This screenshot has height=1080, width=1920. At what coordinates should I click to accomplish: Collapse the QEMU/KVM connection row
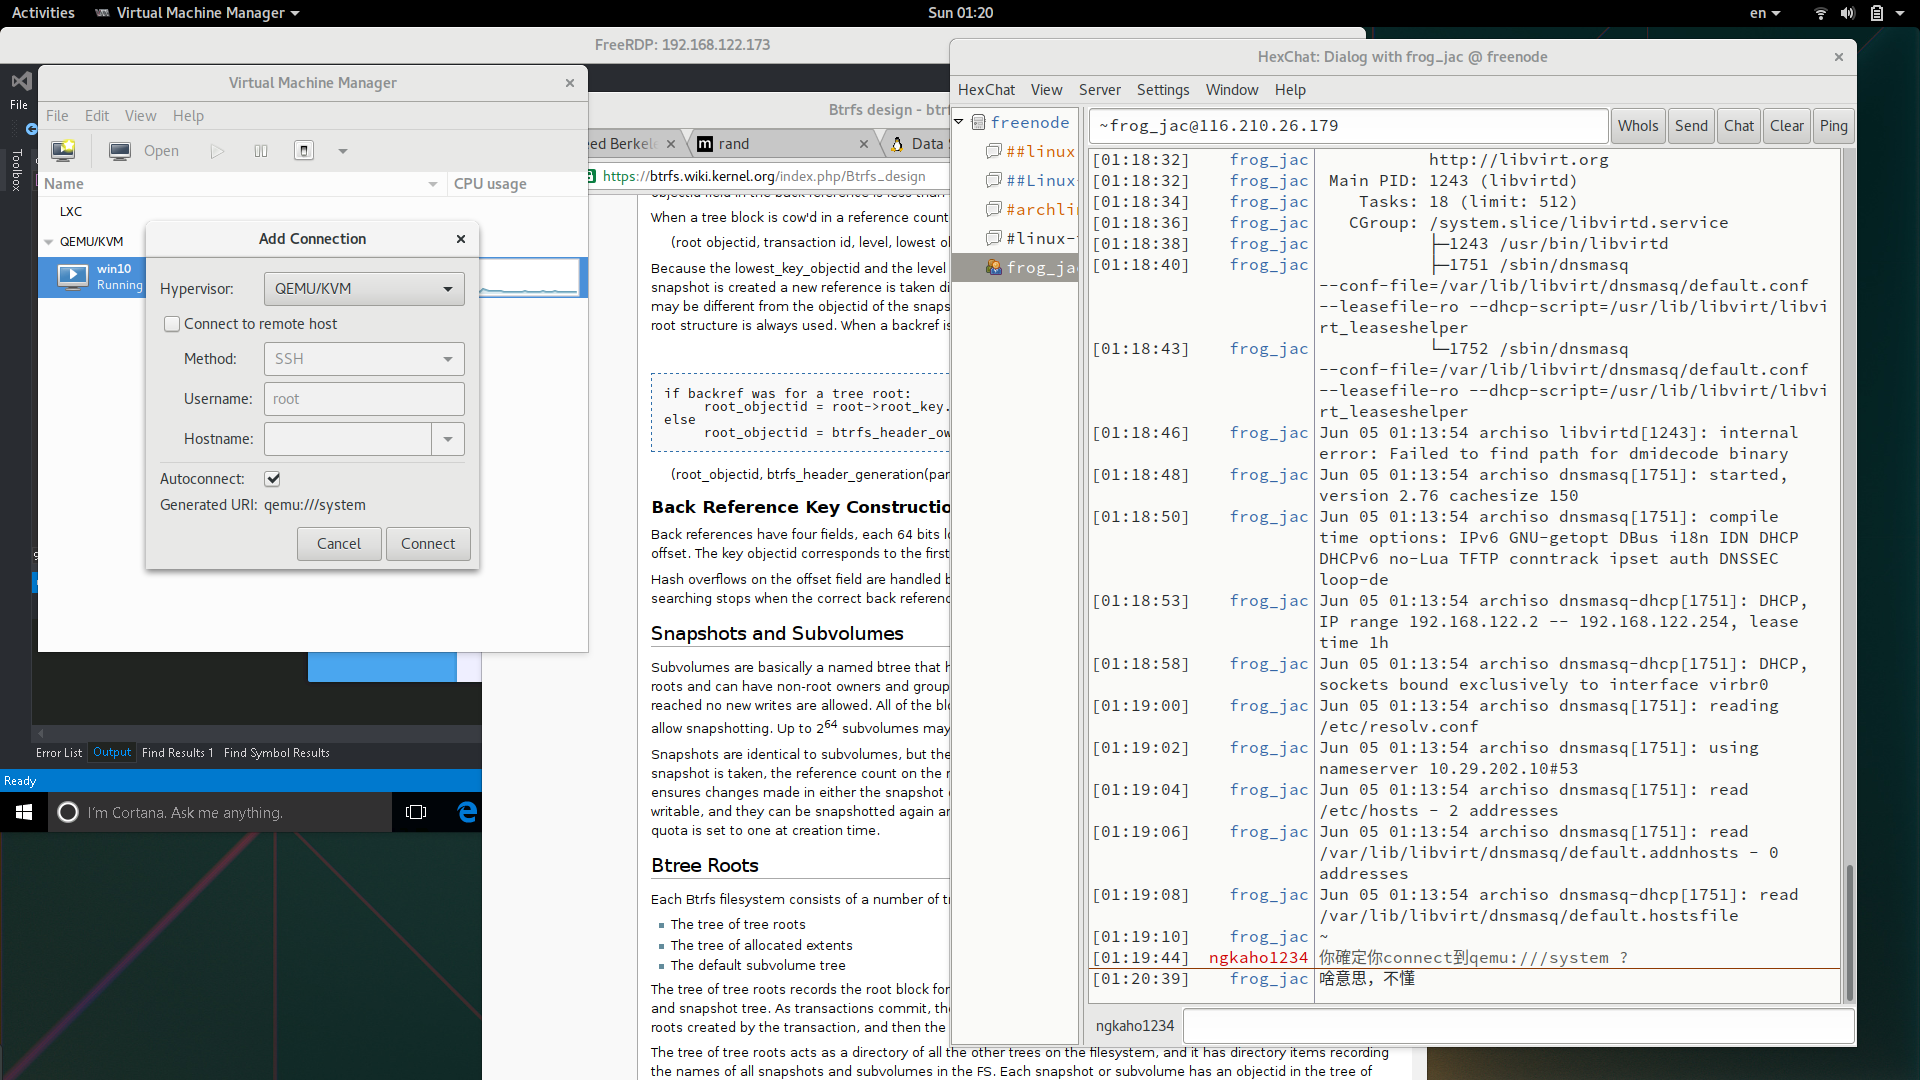coord(48,242)
